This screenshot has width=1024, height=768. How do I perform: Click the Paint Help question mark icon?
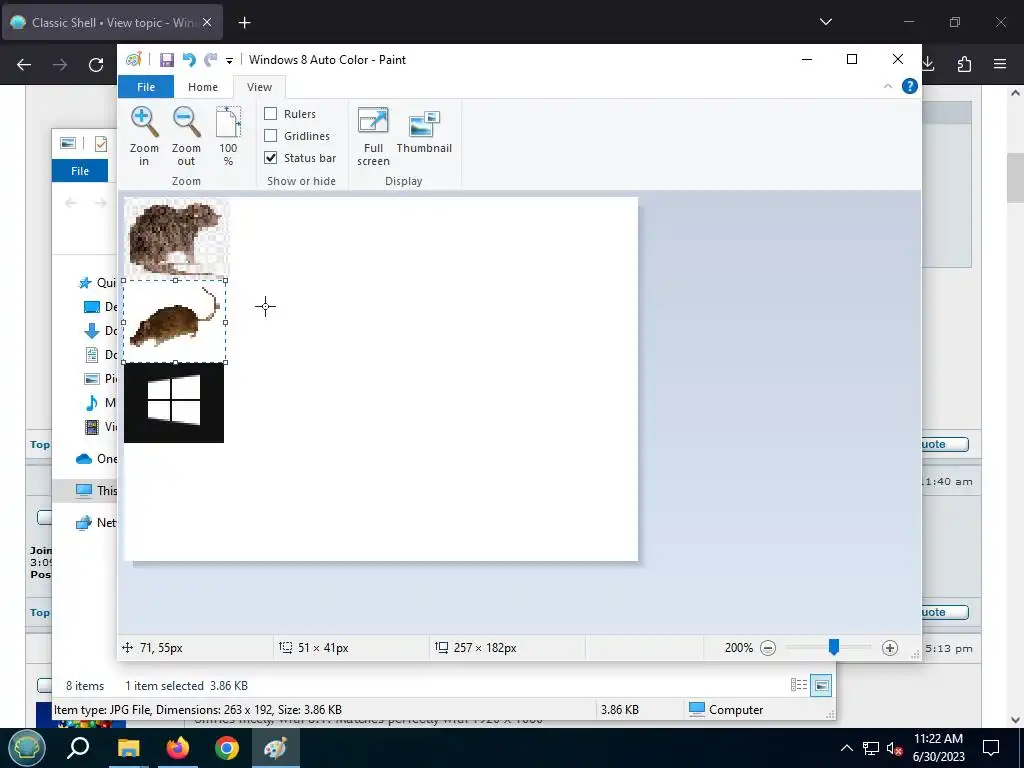909,86
